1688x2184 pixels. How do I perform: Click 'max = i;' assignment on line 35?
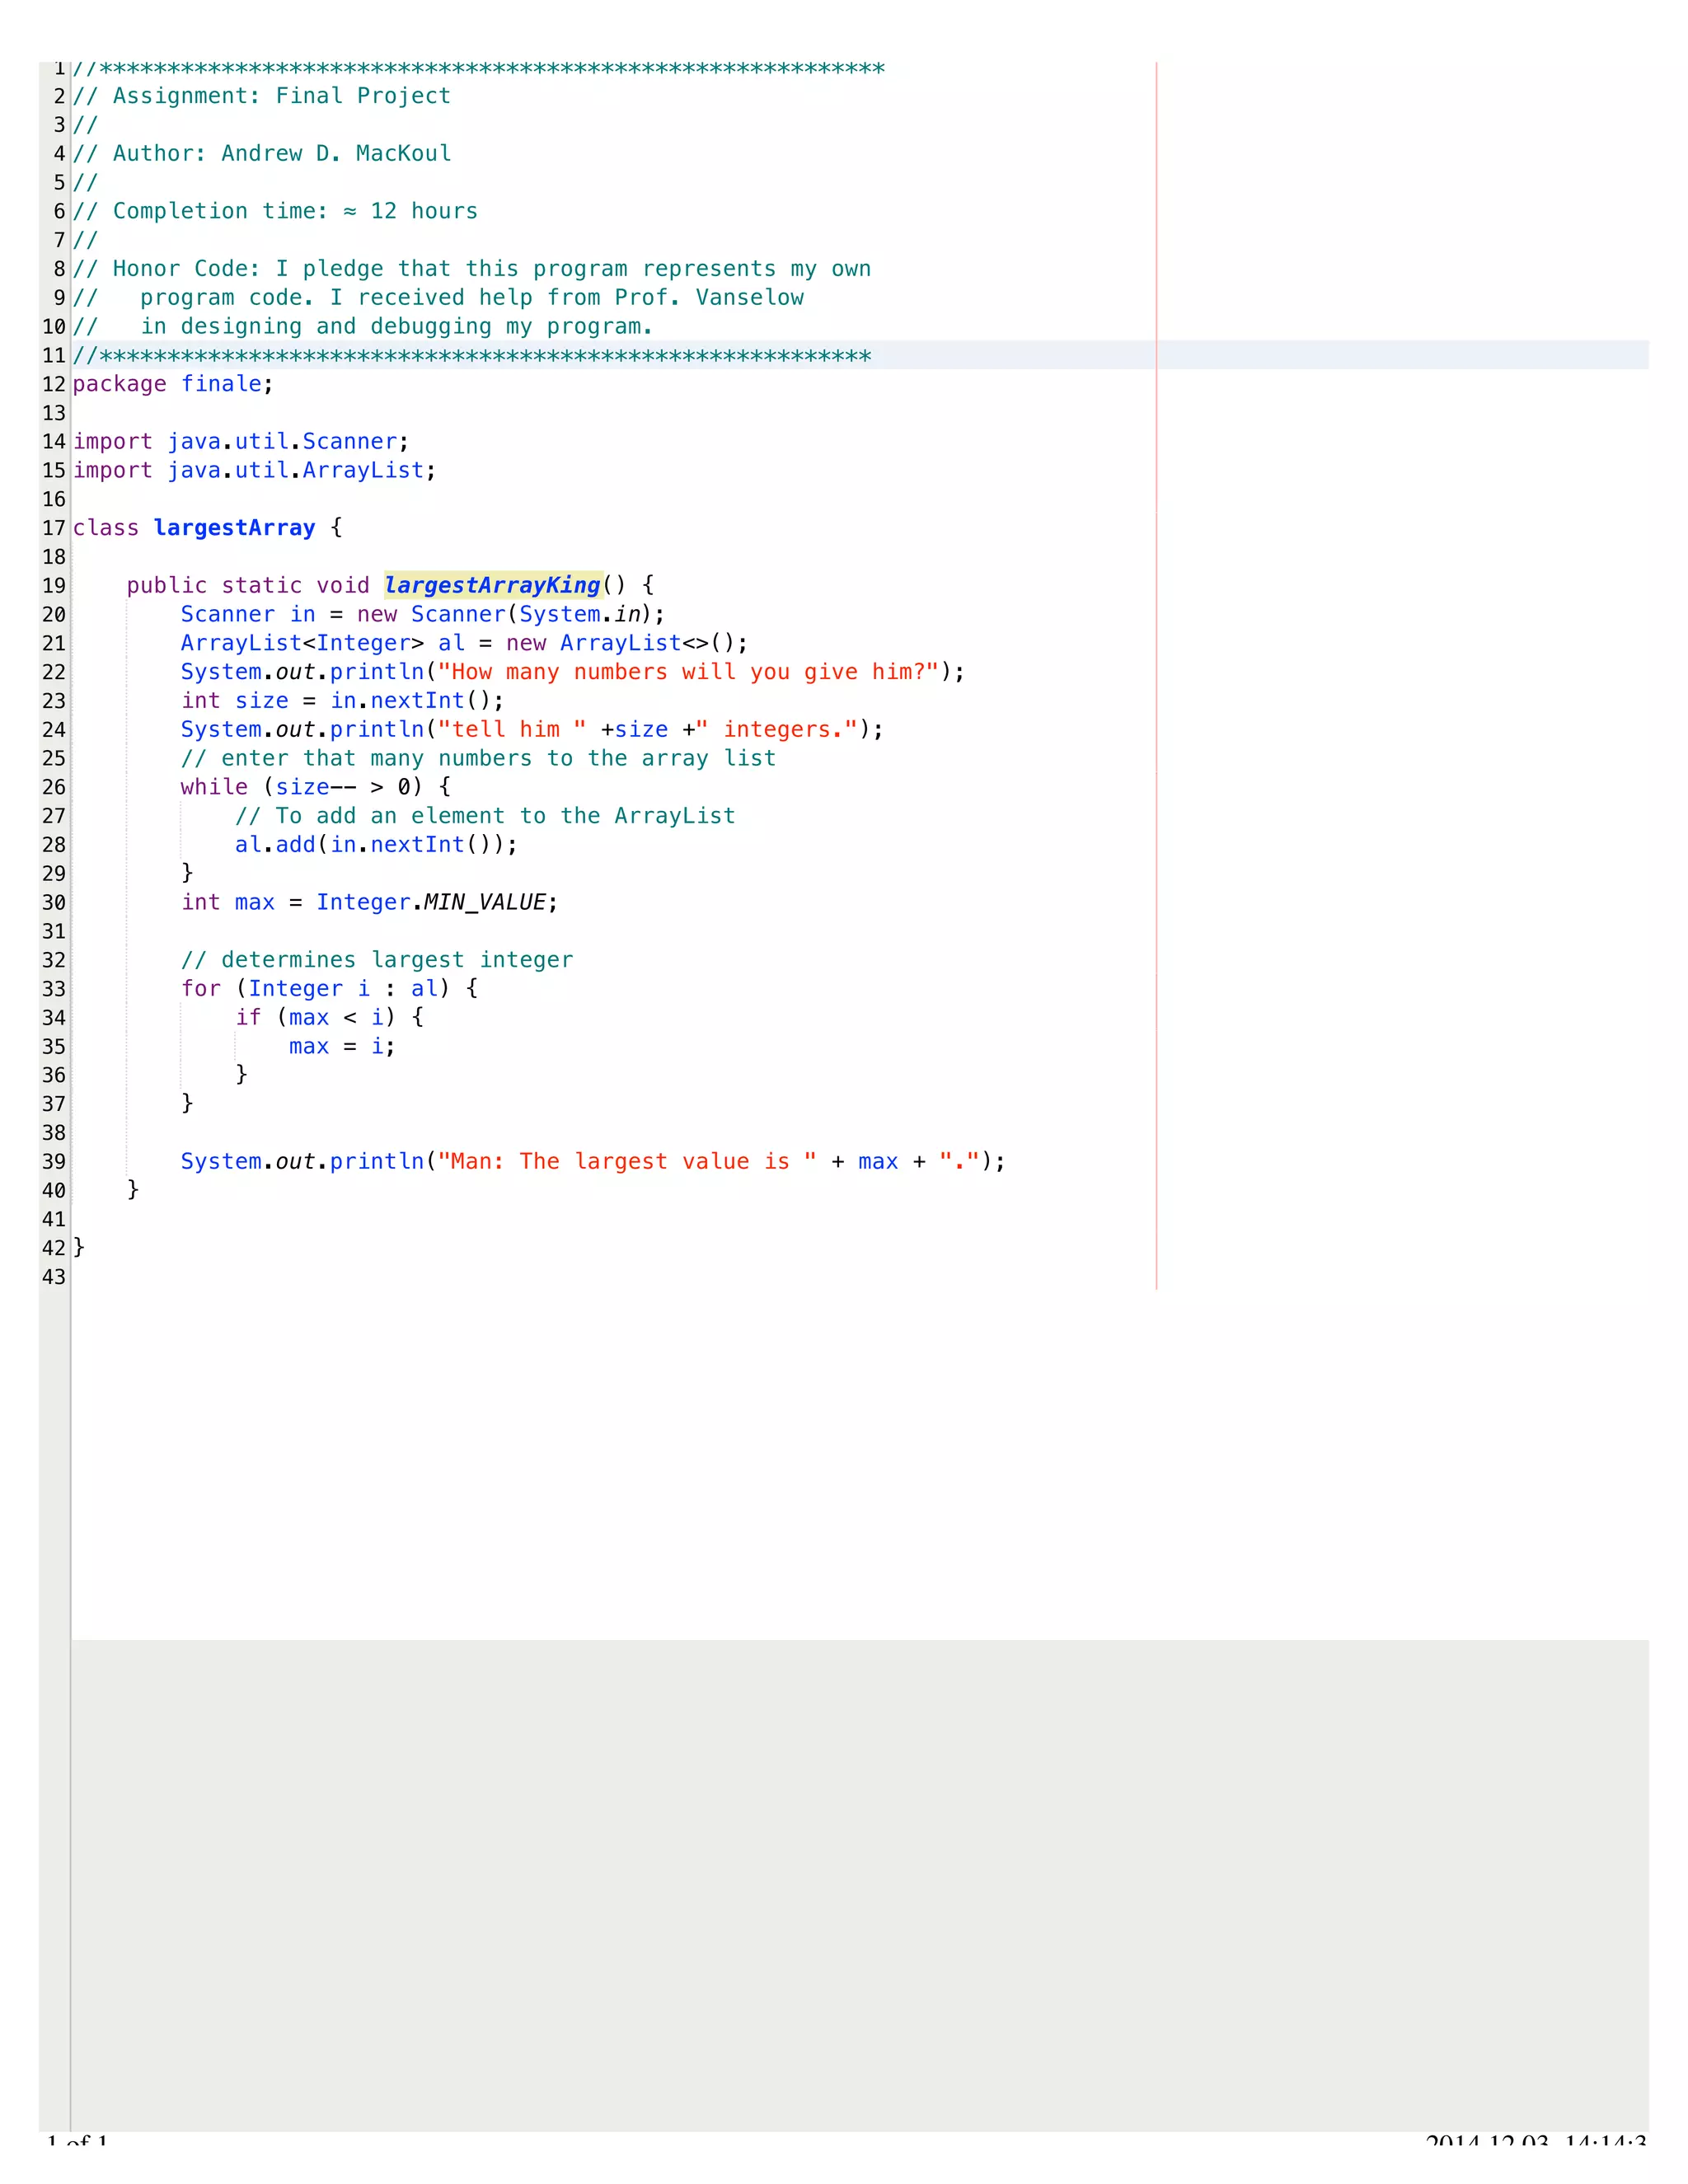342,1046
